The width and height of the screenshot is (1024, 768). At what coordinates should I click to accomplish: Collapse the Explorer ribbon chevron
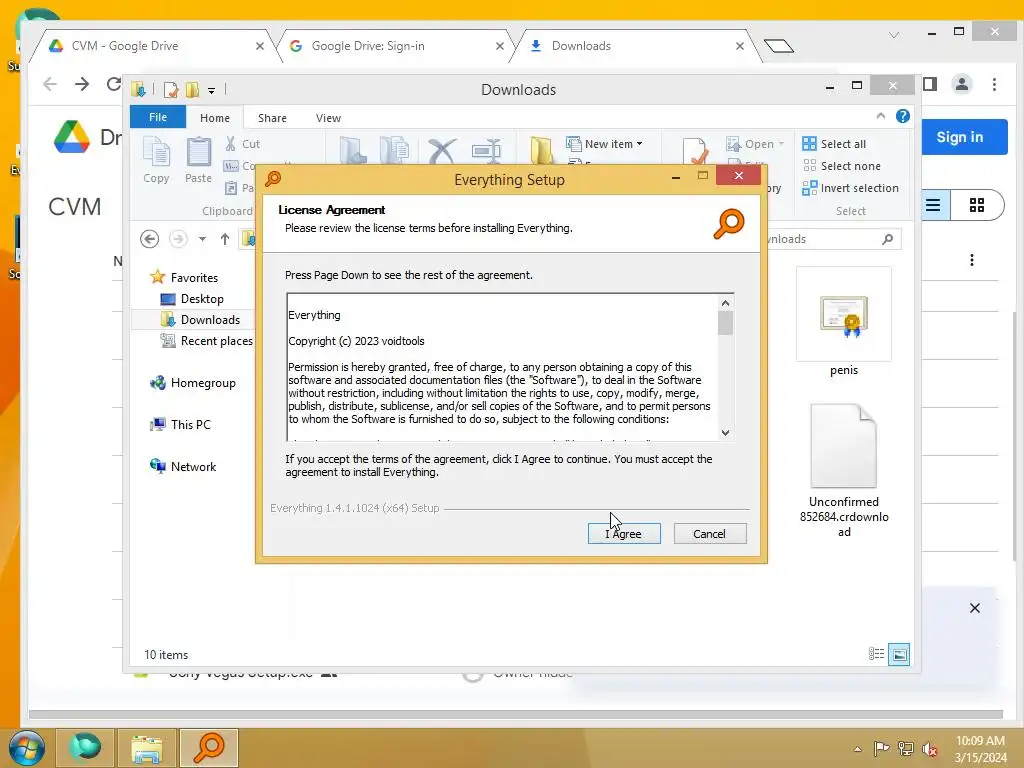point(881,116)
